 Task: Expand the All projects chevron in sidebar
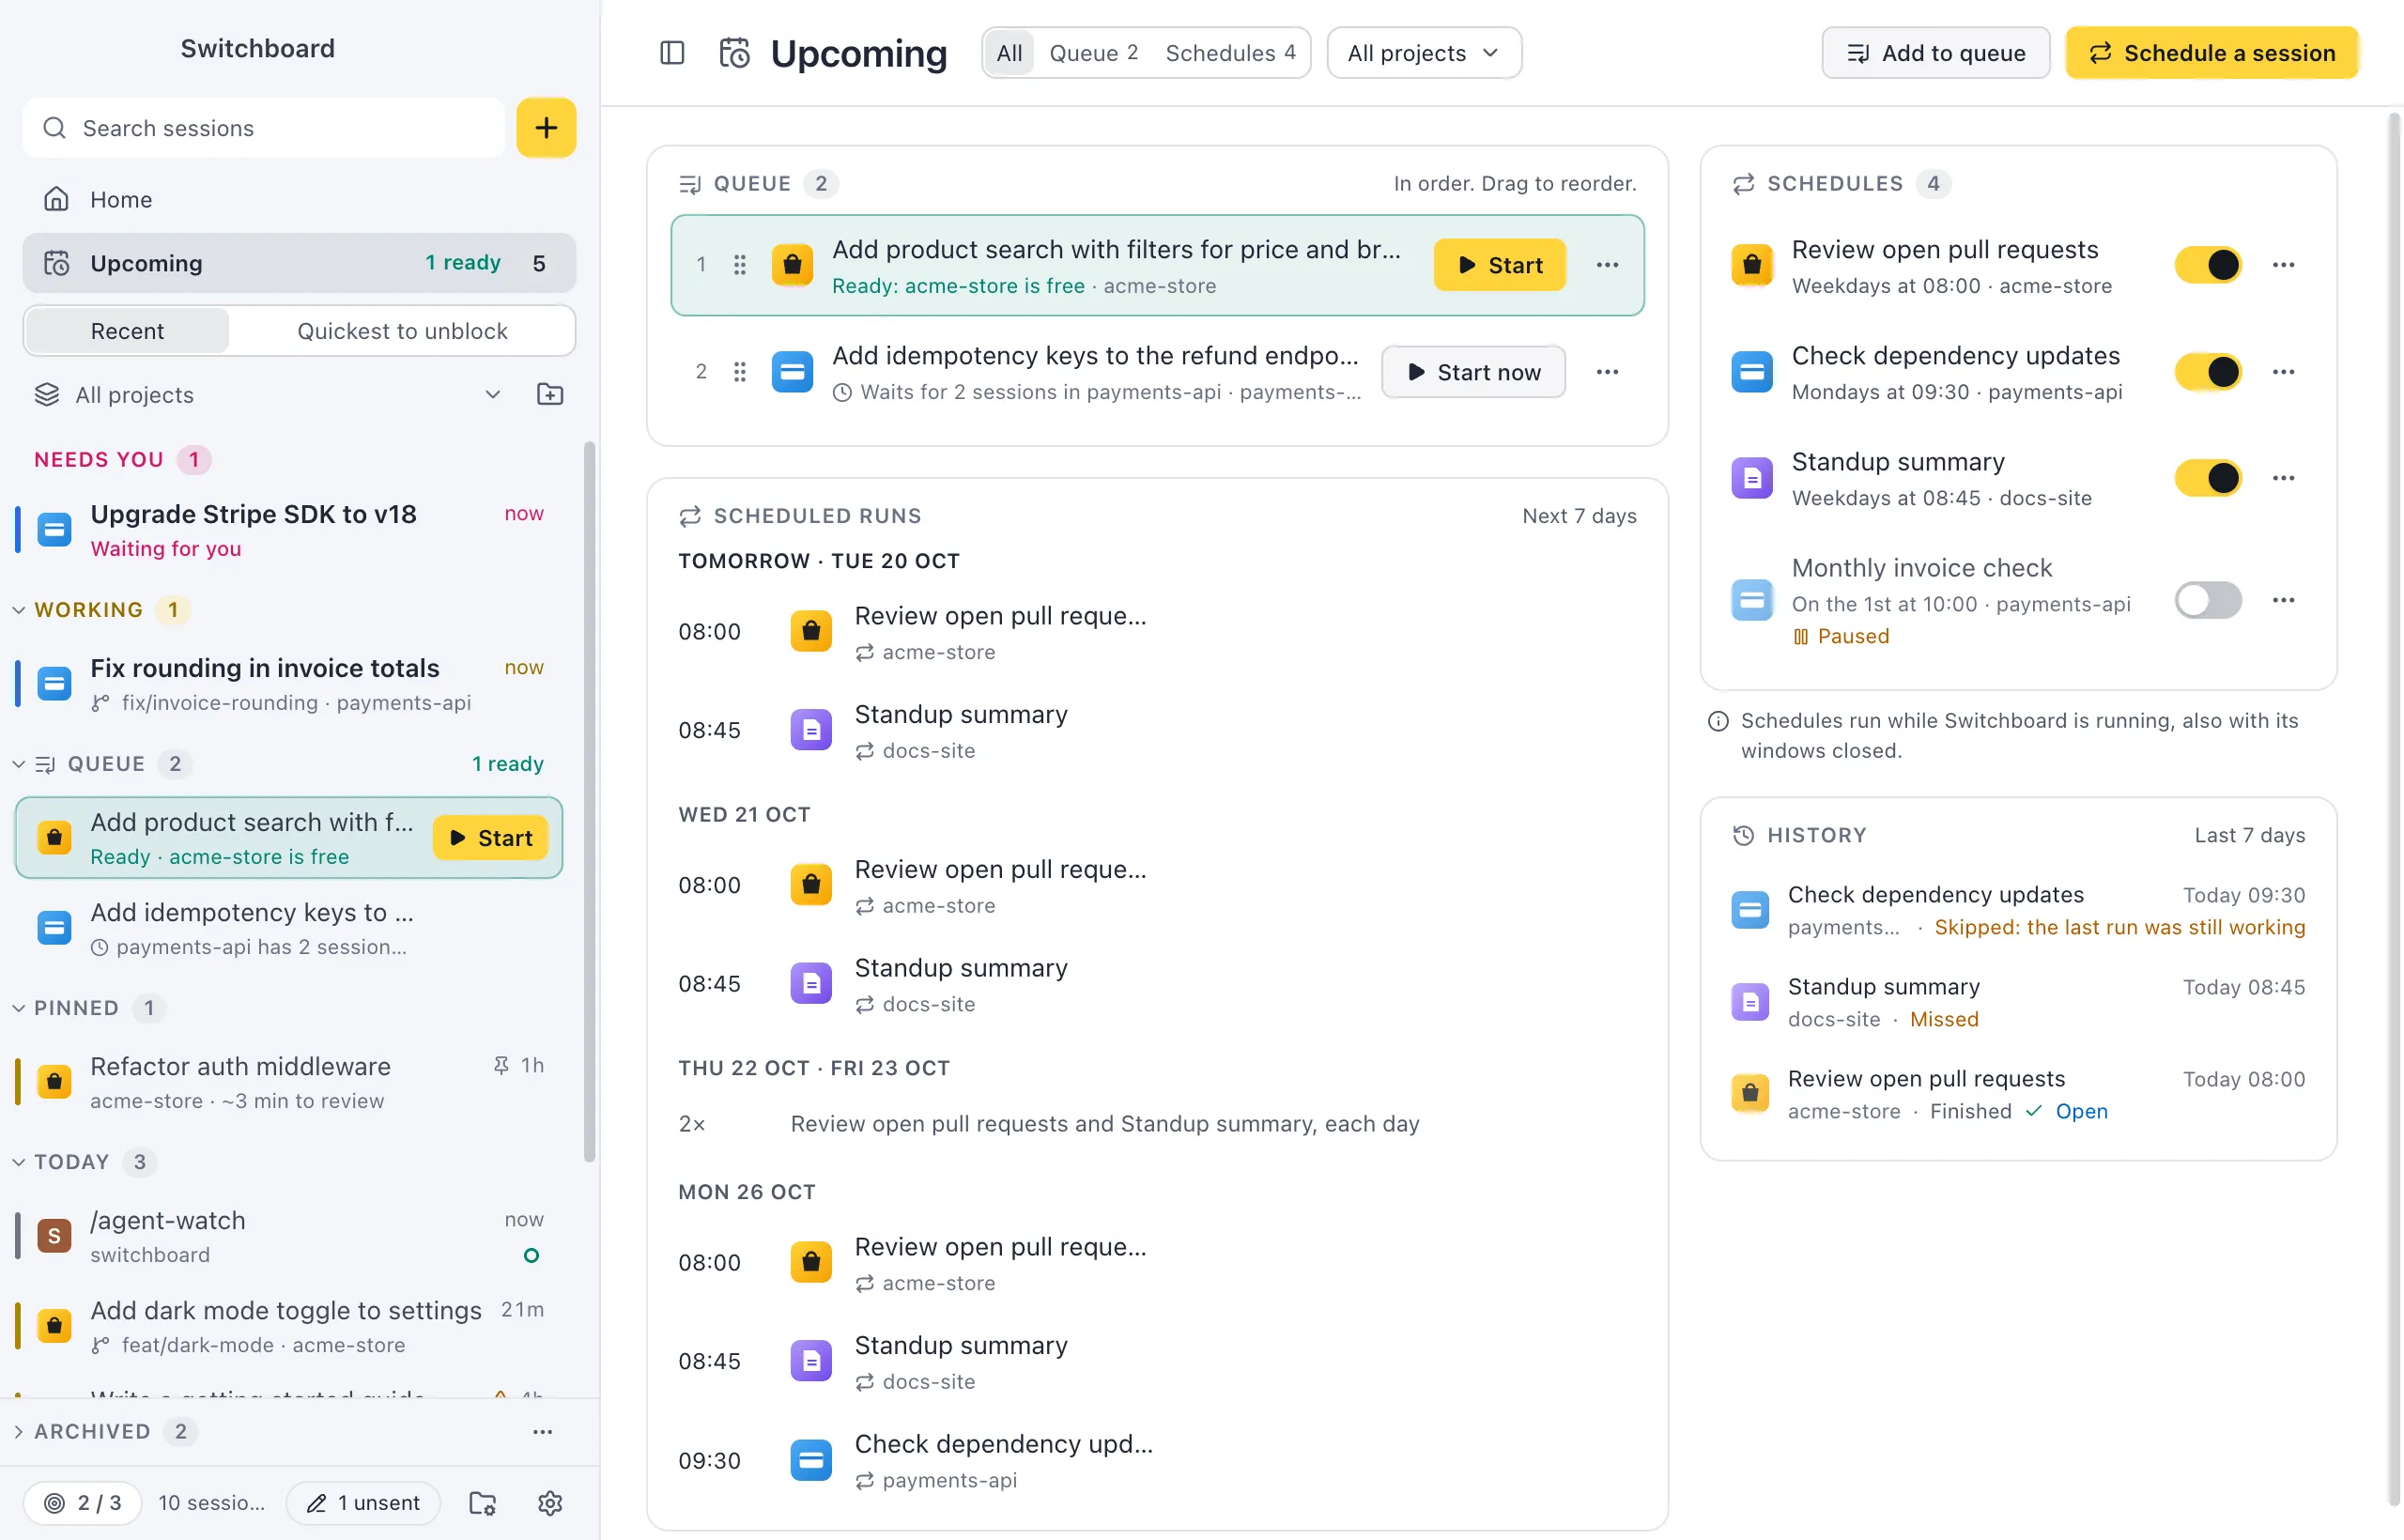click(492, 394)
